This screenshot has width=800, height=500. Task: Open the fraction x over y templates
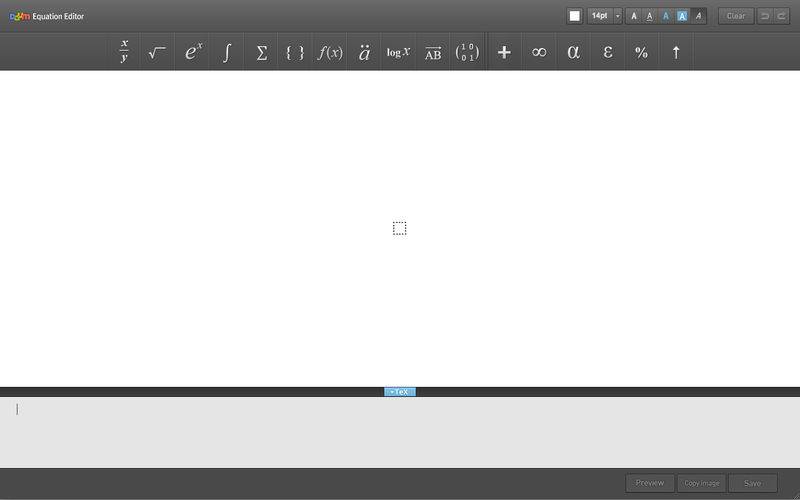[x=124, y=52]
